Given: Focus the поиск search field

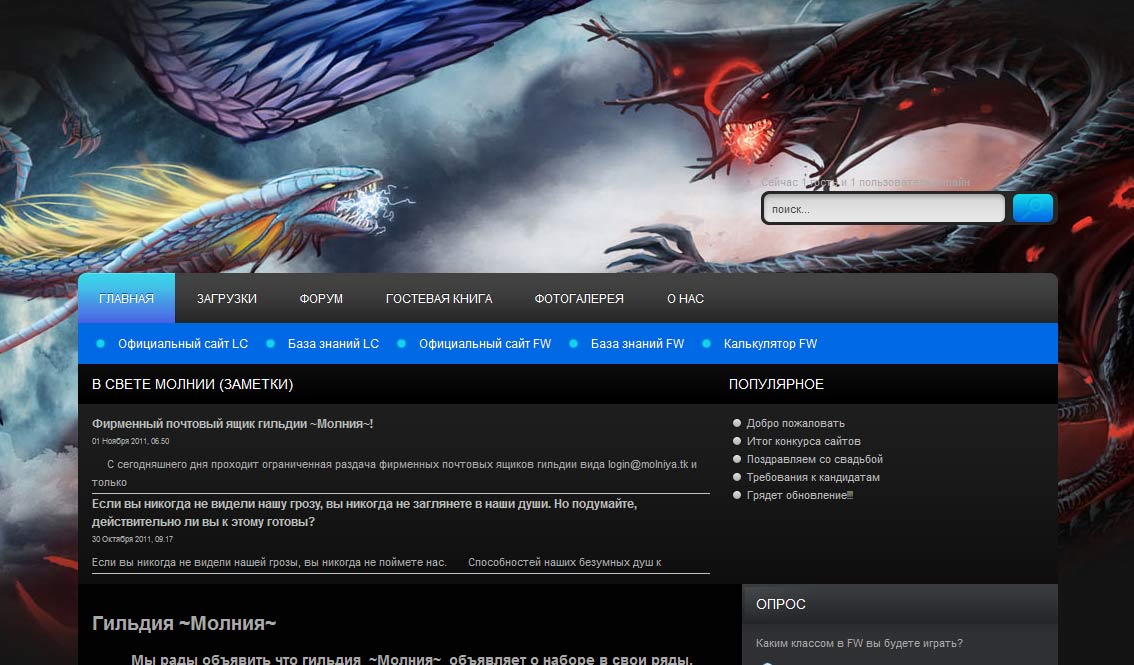Looking at the screenshot, I should click(x=884, y=209).
